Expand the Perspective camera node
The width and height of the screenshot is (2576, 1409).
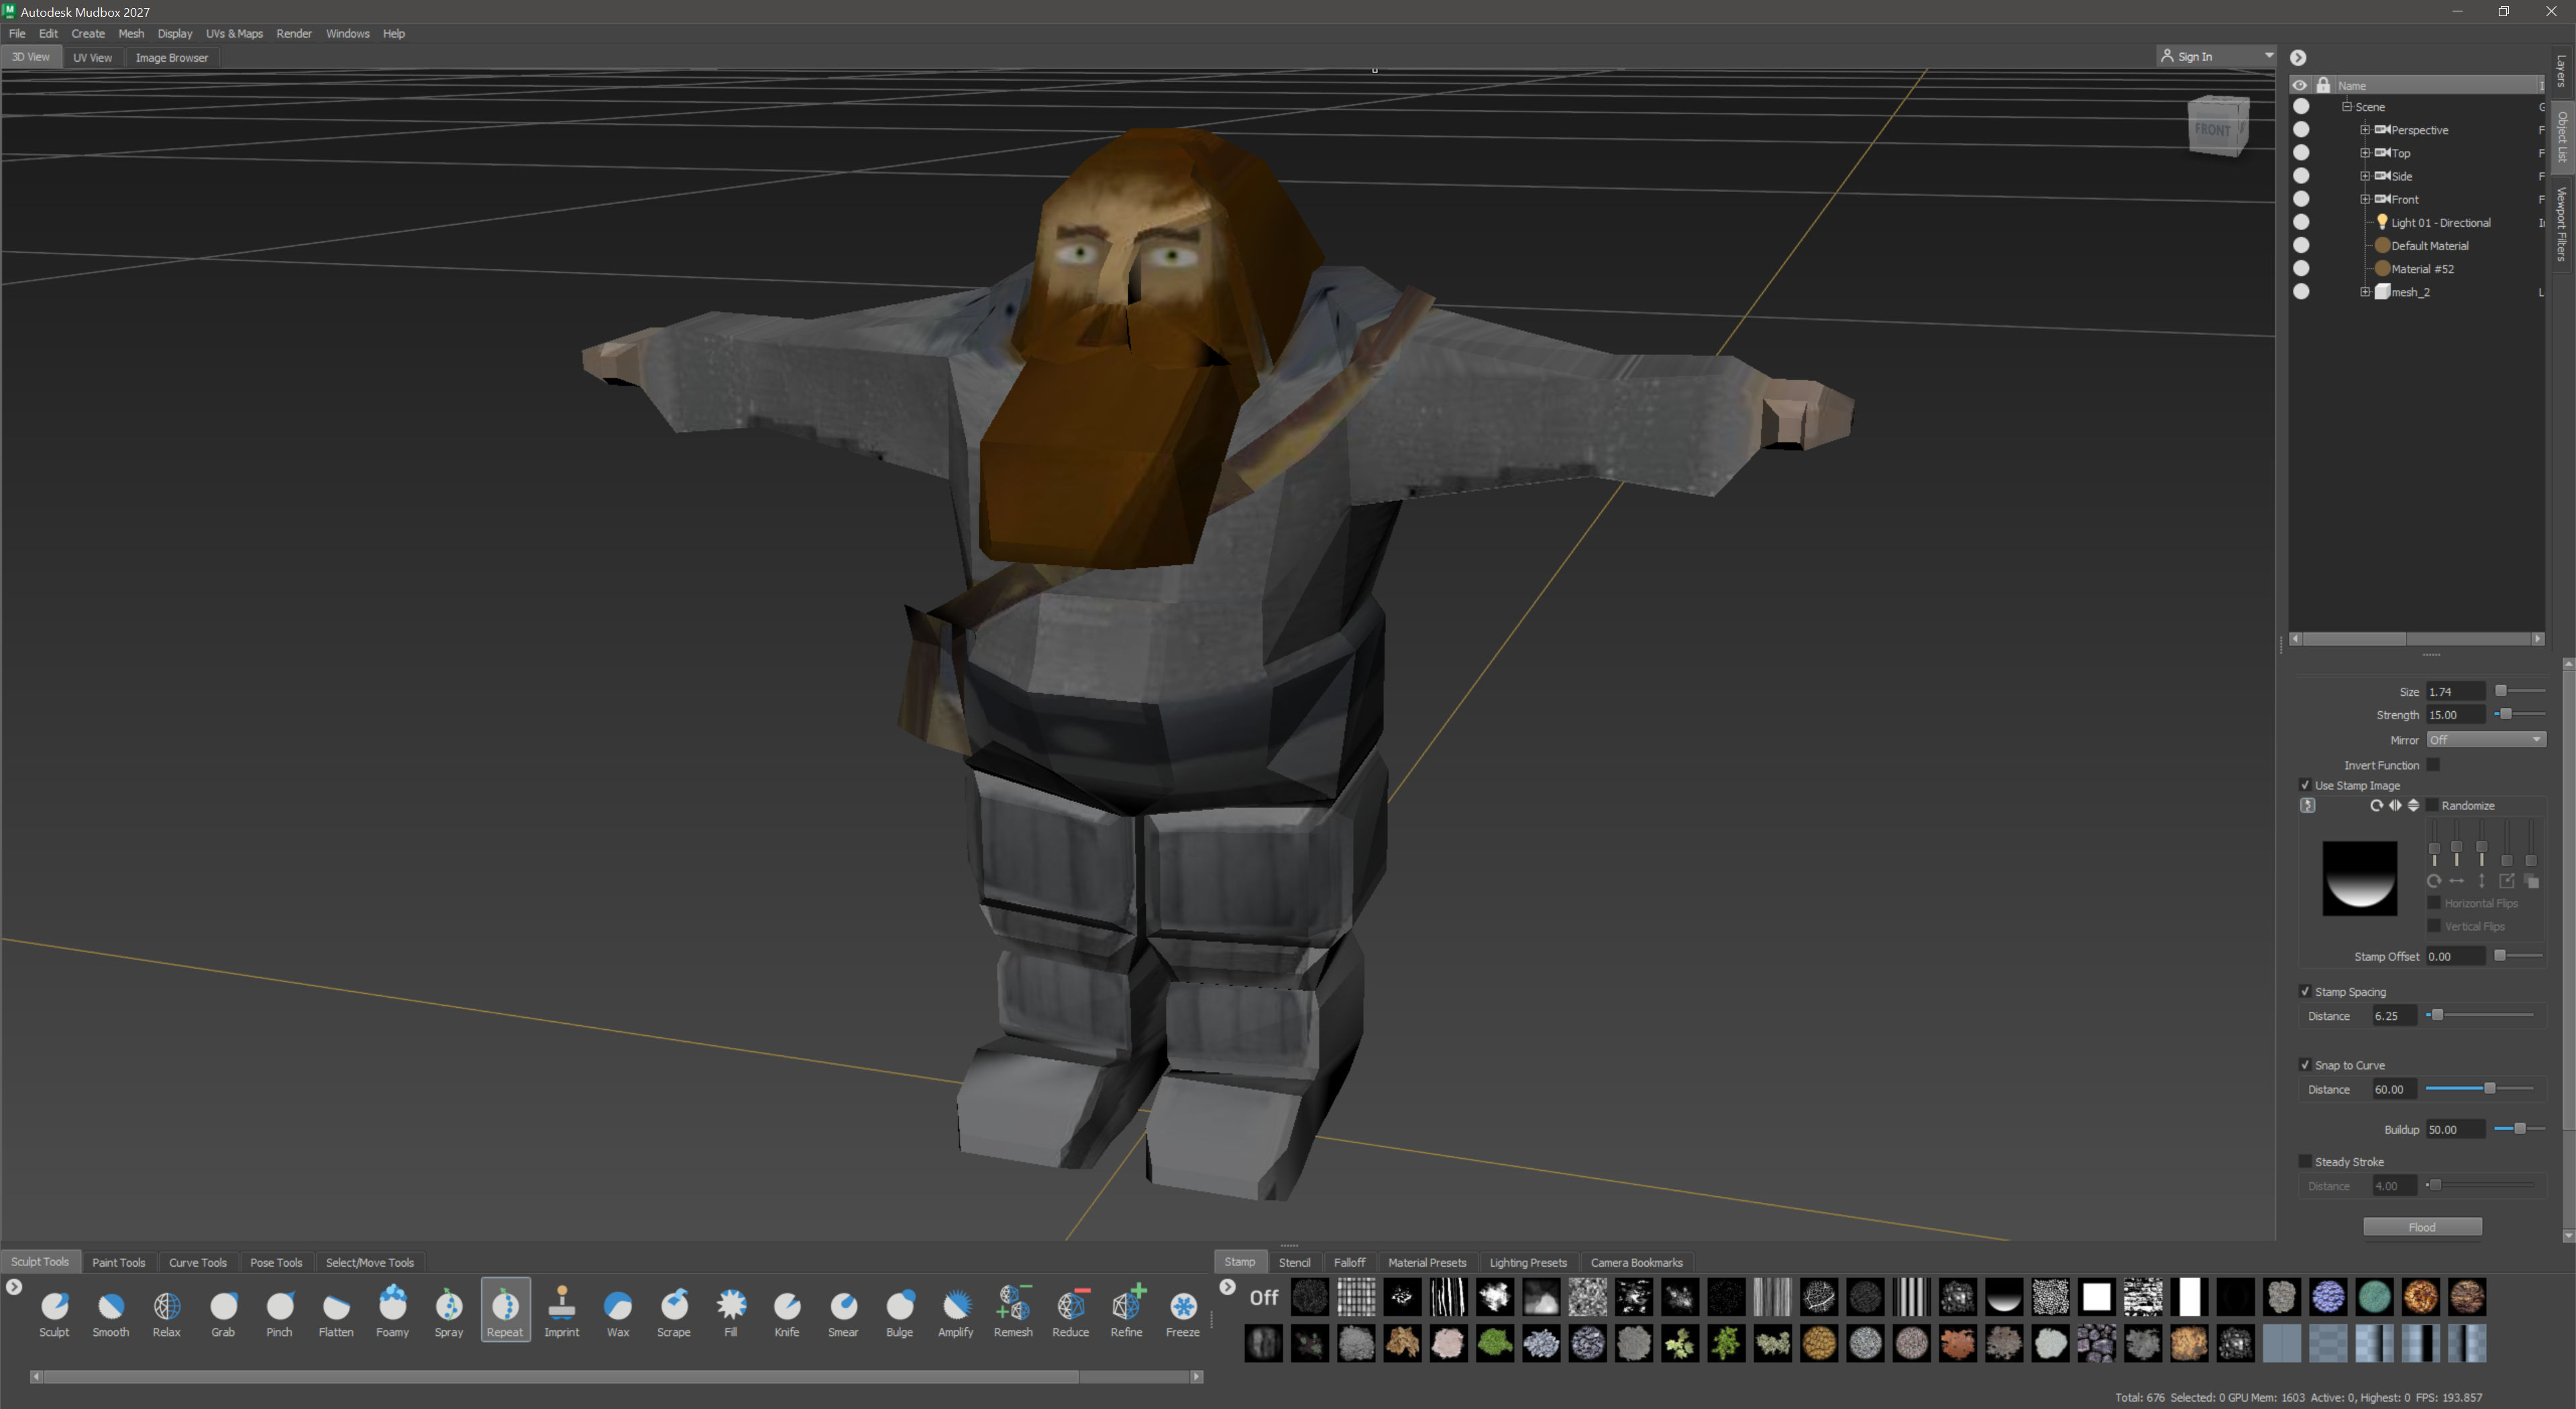tap(2365, 129)
